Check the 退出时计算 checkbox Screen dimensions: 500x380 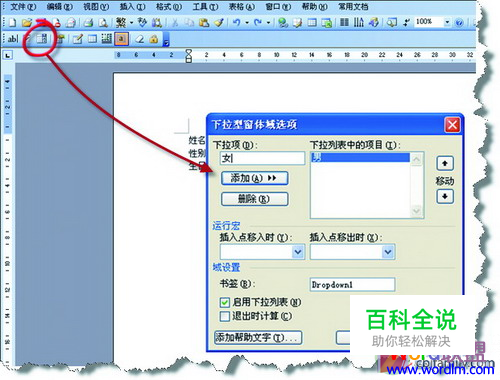pyautogui.click(x=225, y=316)
